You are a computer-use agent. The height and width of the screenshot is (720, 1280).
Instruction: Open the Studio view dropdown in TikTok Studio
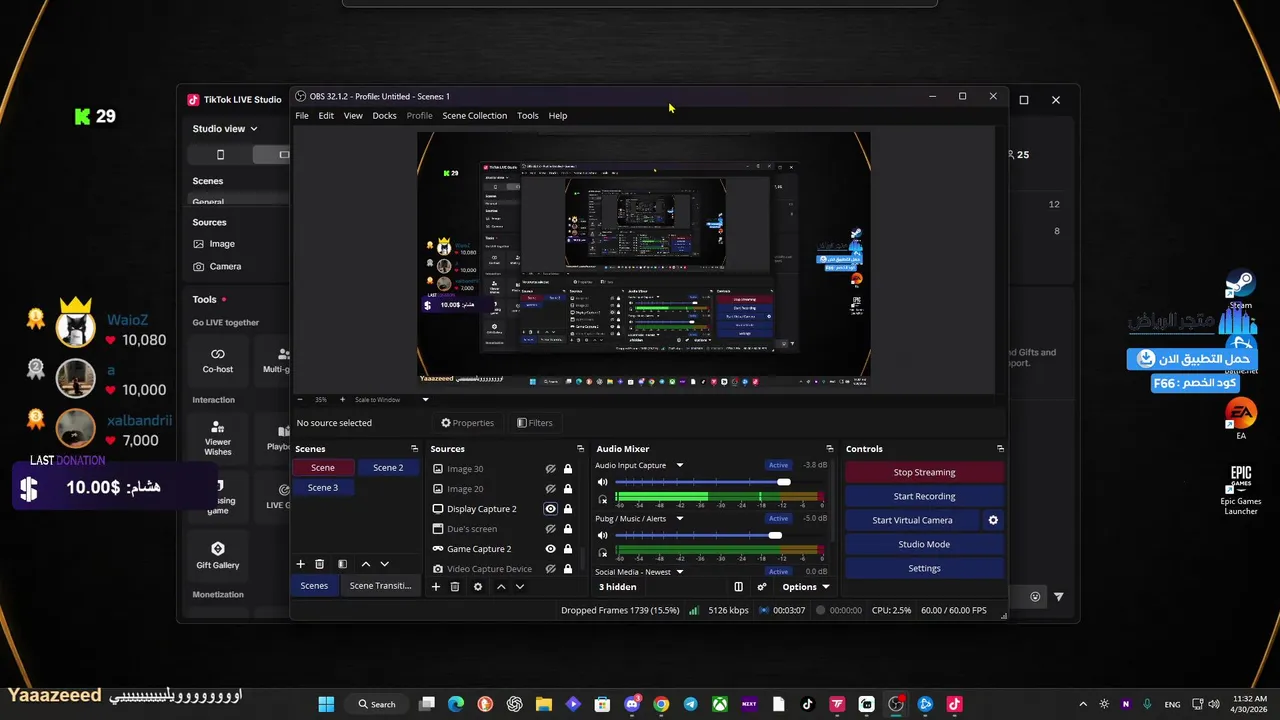[x=225, y=129]
